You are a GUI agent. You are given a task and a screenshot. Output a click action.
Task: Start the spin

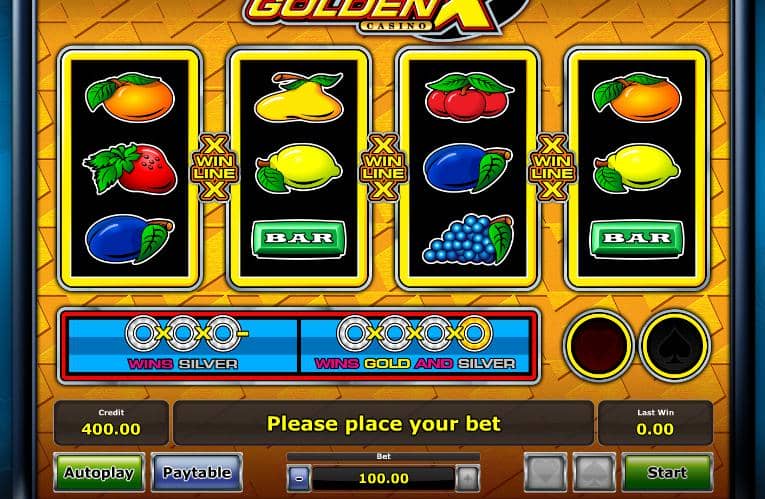[x=667, y=472]
